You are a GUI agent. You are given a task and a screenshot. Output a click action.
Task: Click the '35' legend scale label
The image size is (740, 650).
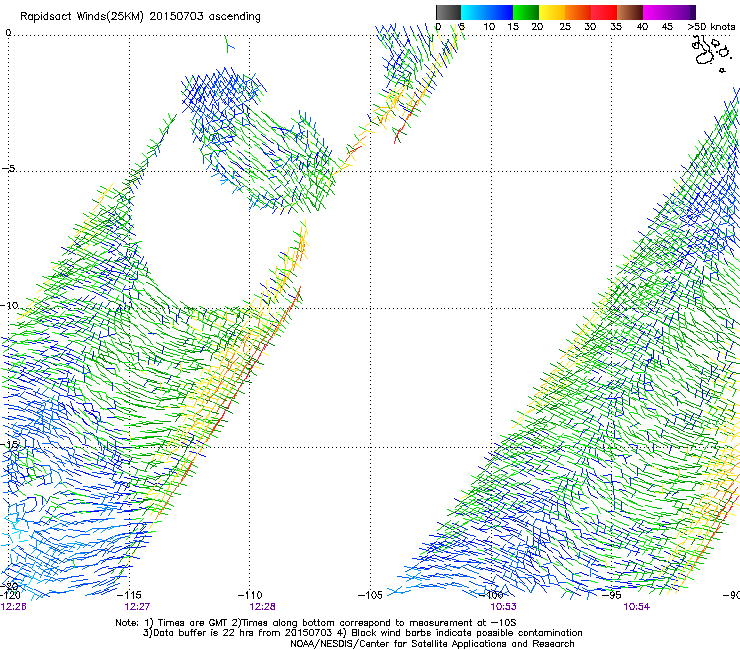(x=616, y=26)
